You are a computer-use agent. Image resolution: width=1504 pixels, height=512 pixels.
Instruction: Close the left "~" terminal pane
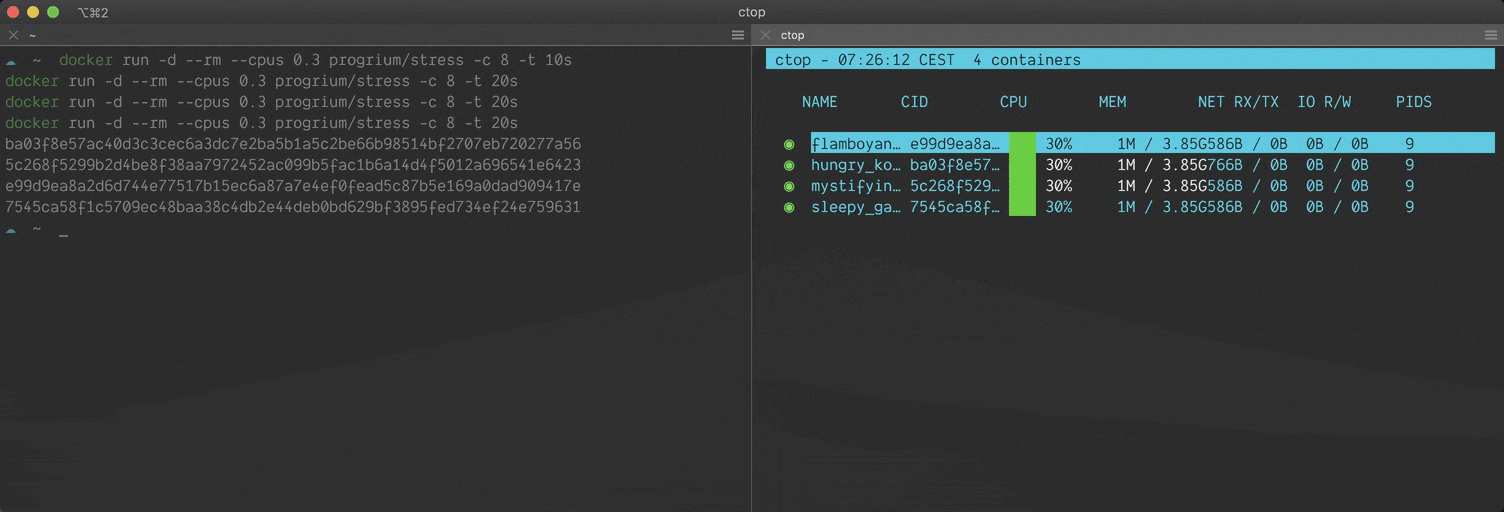[13, 35]
